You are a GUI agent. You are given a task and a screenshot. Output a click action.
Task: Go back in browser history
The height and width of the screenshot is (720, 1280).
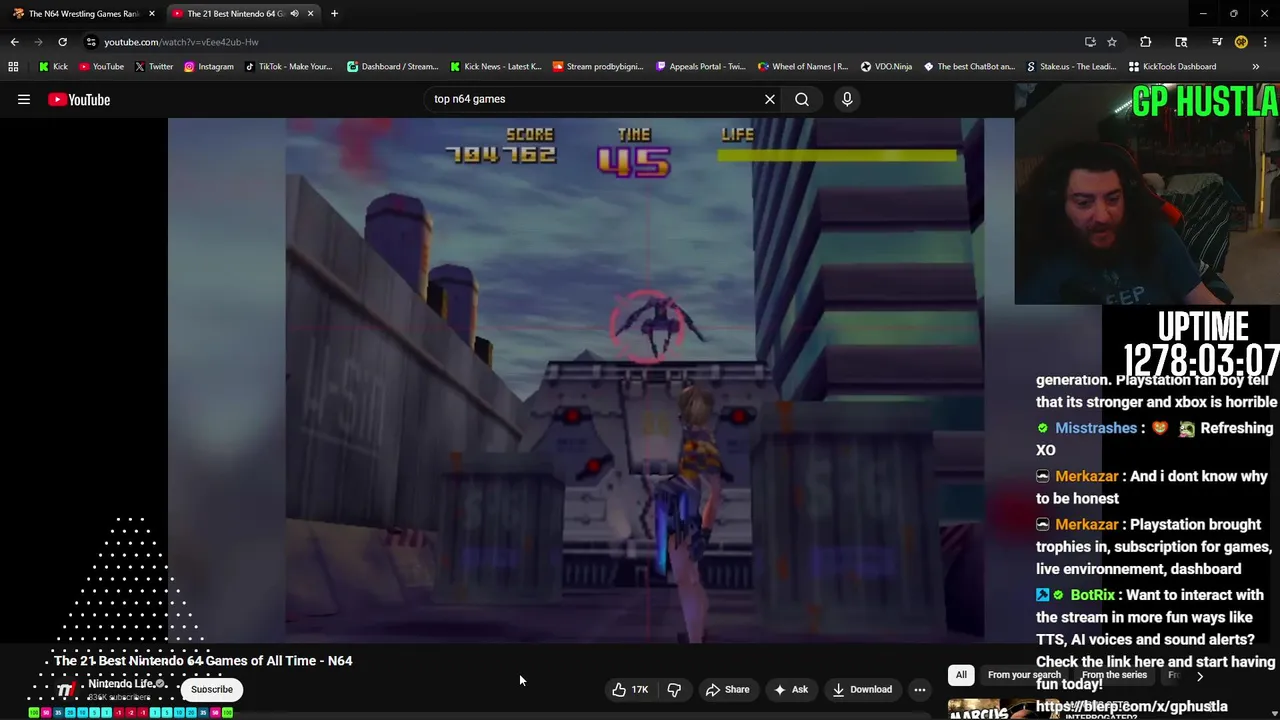point(15,42)
